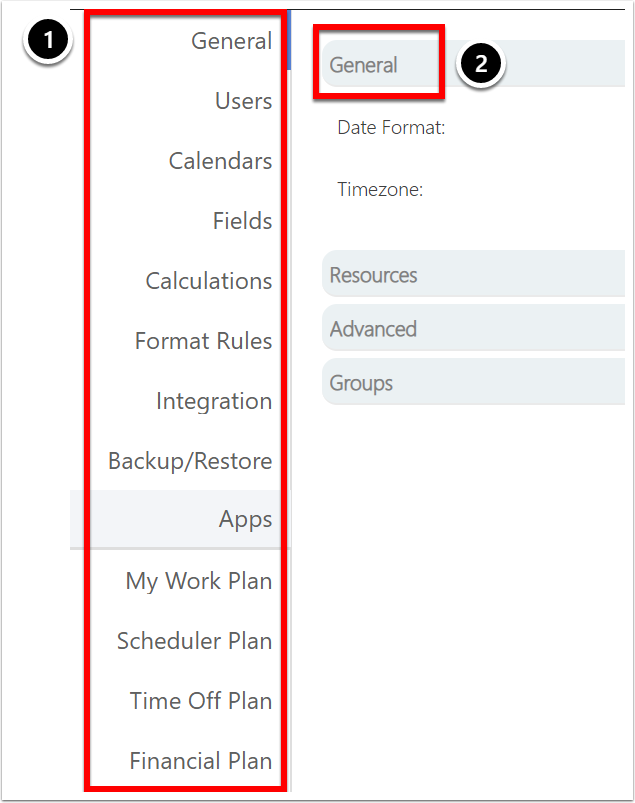635x803 pixels.
Task: Expand the Advanced section
Action: click(x=473, y=328)
